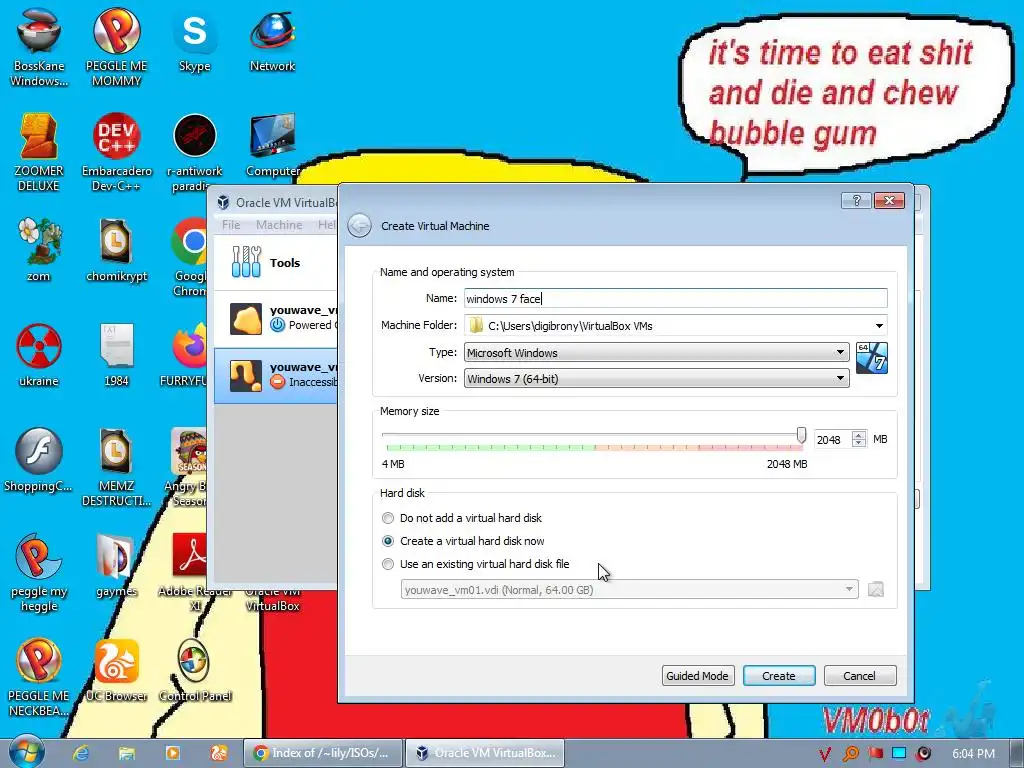Browse for existing hard disk file icon

(x=876, y=590)
